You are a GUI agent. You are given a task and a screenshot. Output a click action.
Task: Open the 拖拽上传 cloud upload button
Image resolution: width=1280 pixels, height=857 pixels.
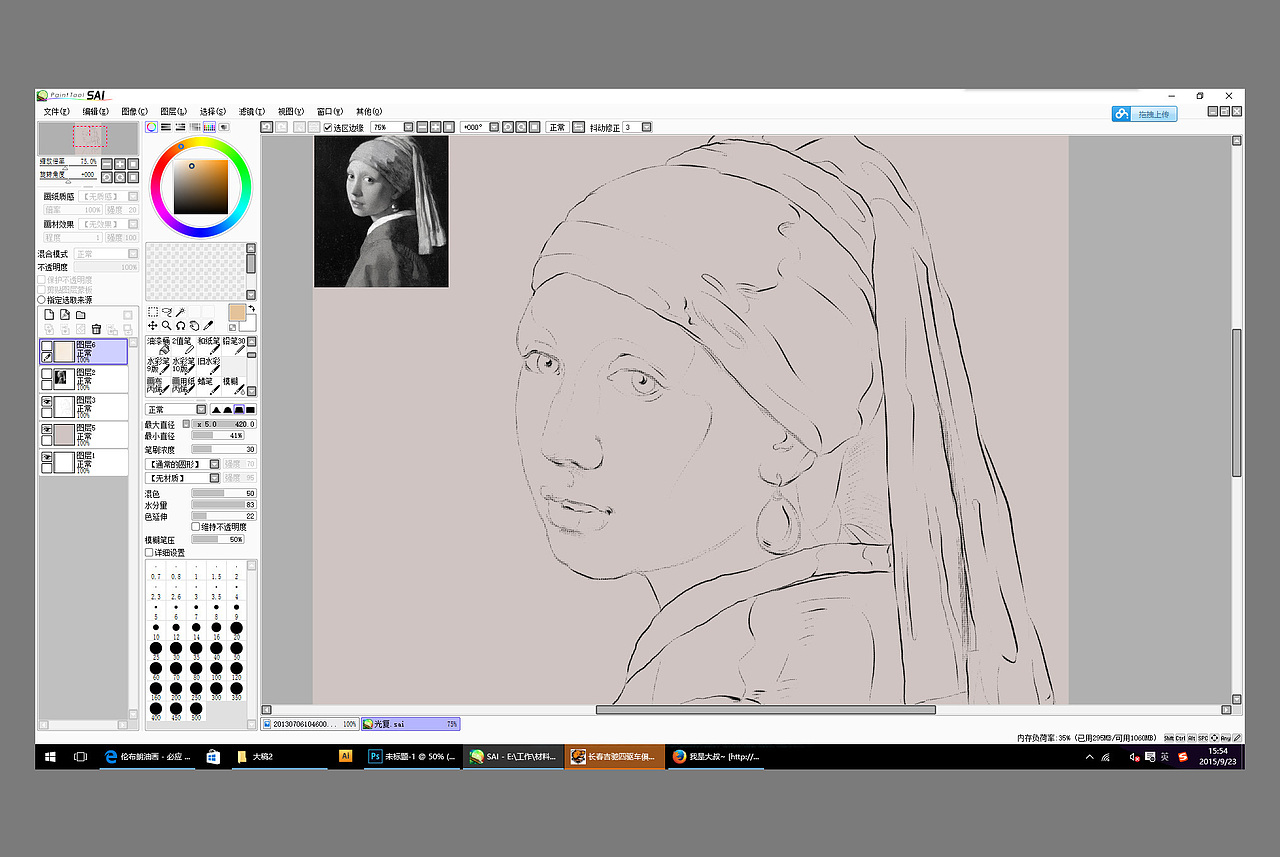[1144, 114]
